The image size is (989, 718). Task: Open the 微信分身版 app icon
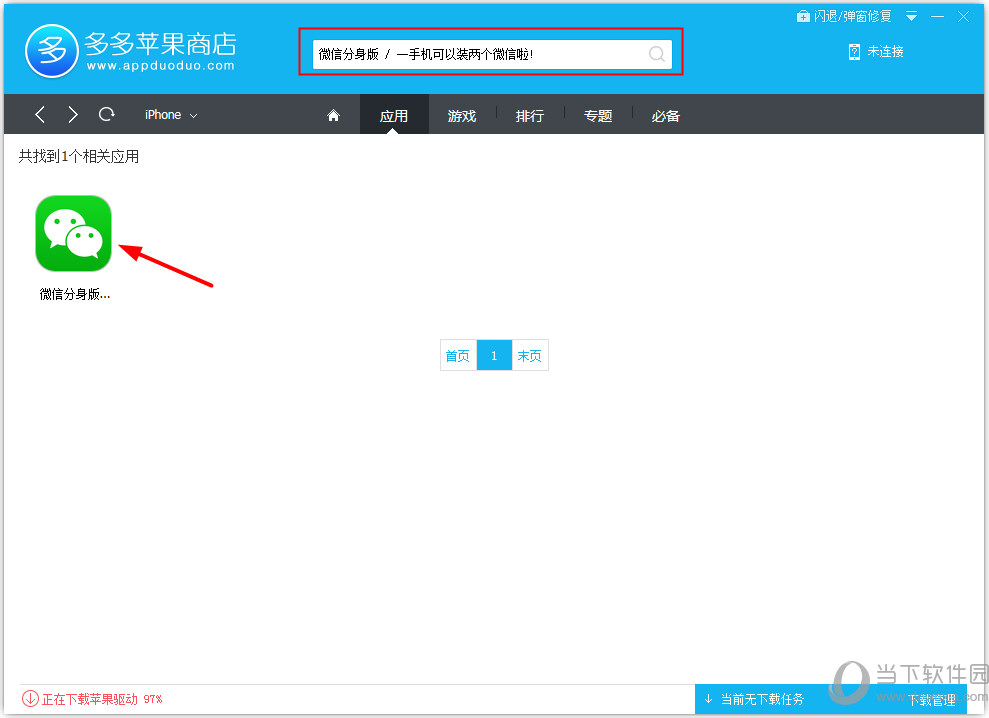tap(73, 233)
